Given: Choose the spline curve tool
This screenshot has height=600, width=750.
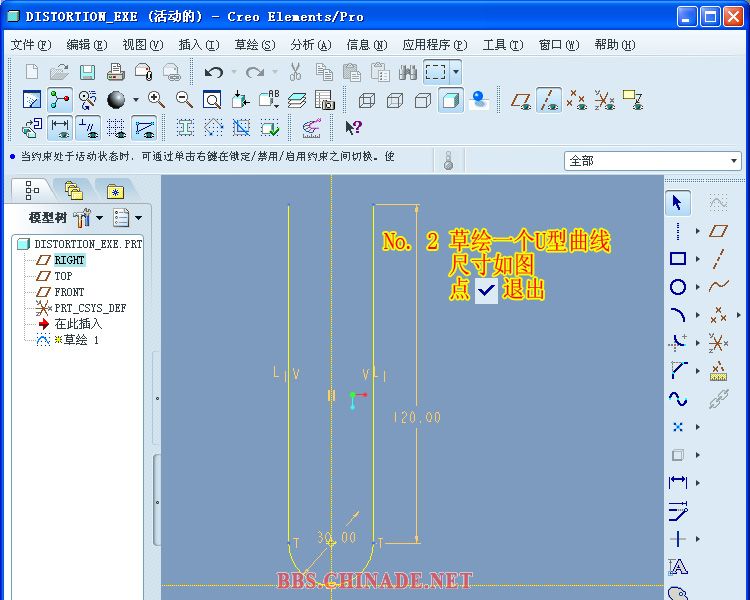Looking at the screenshot, I should coord(678,398).
